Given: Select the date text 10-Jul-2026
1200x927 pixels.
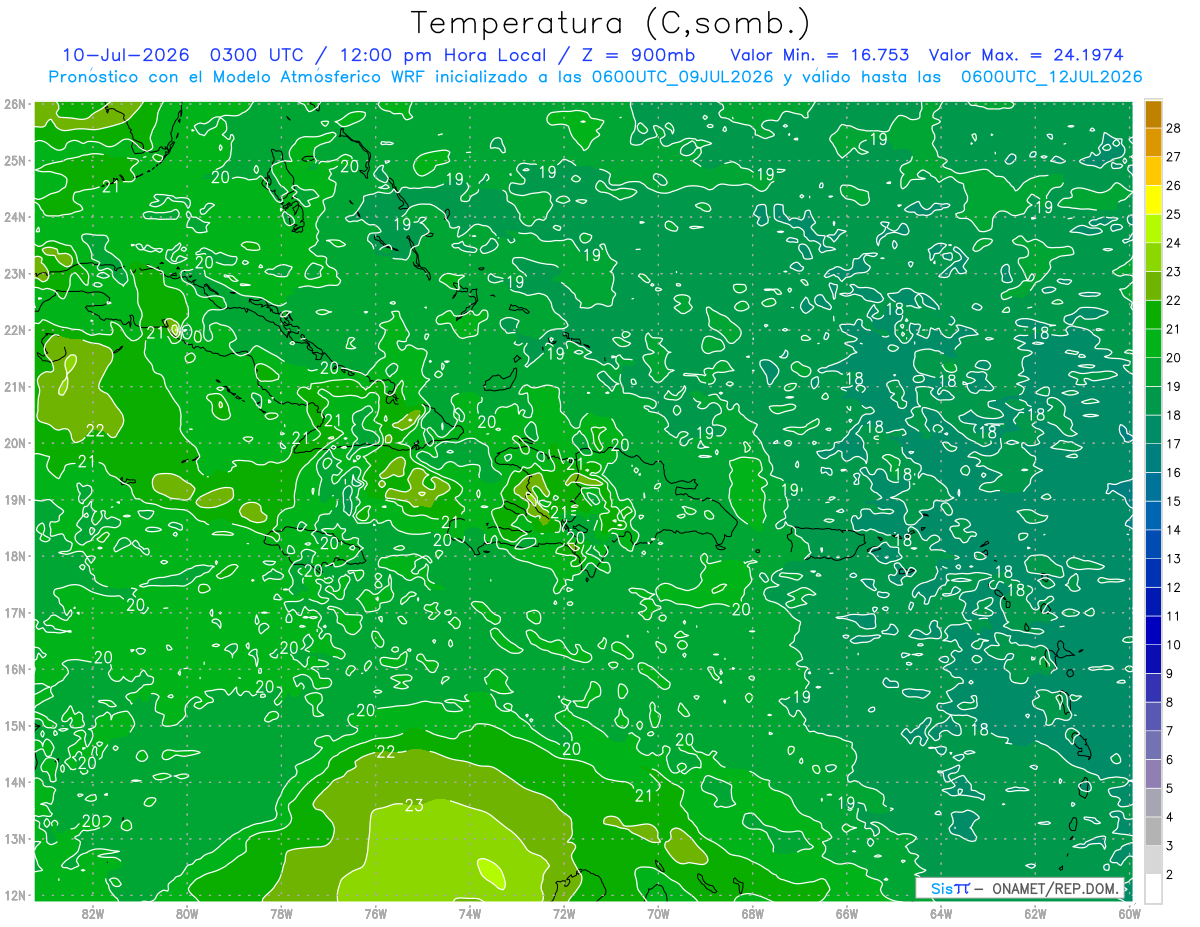Looking at the screenshot, I should pyautogui.click(x=125, y=55).
